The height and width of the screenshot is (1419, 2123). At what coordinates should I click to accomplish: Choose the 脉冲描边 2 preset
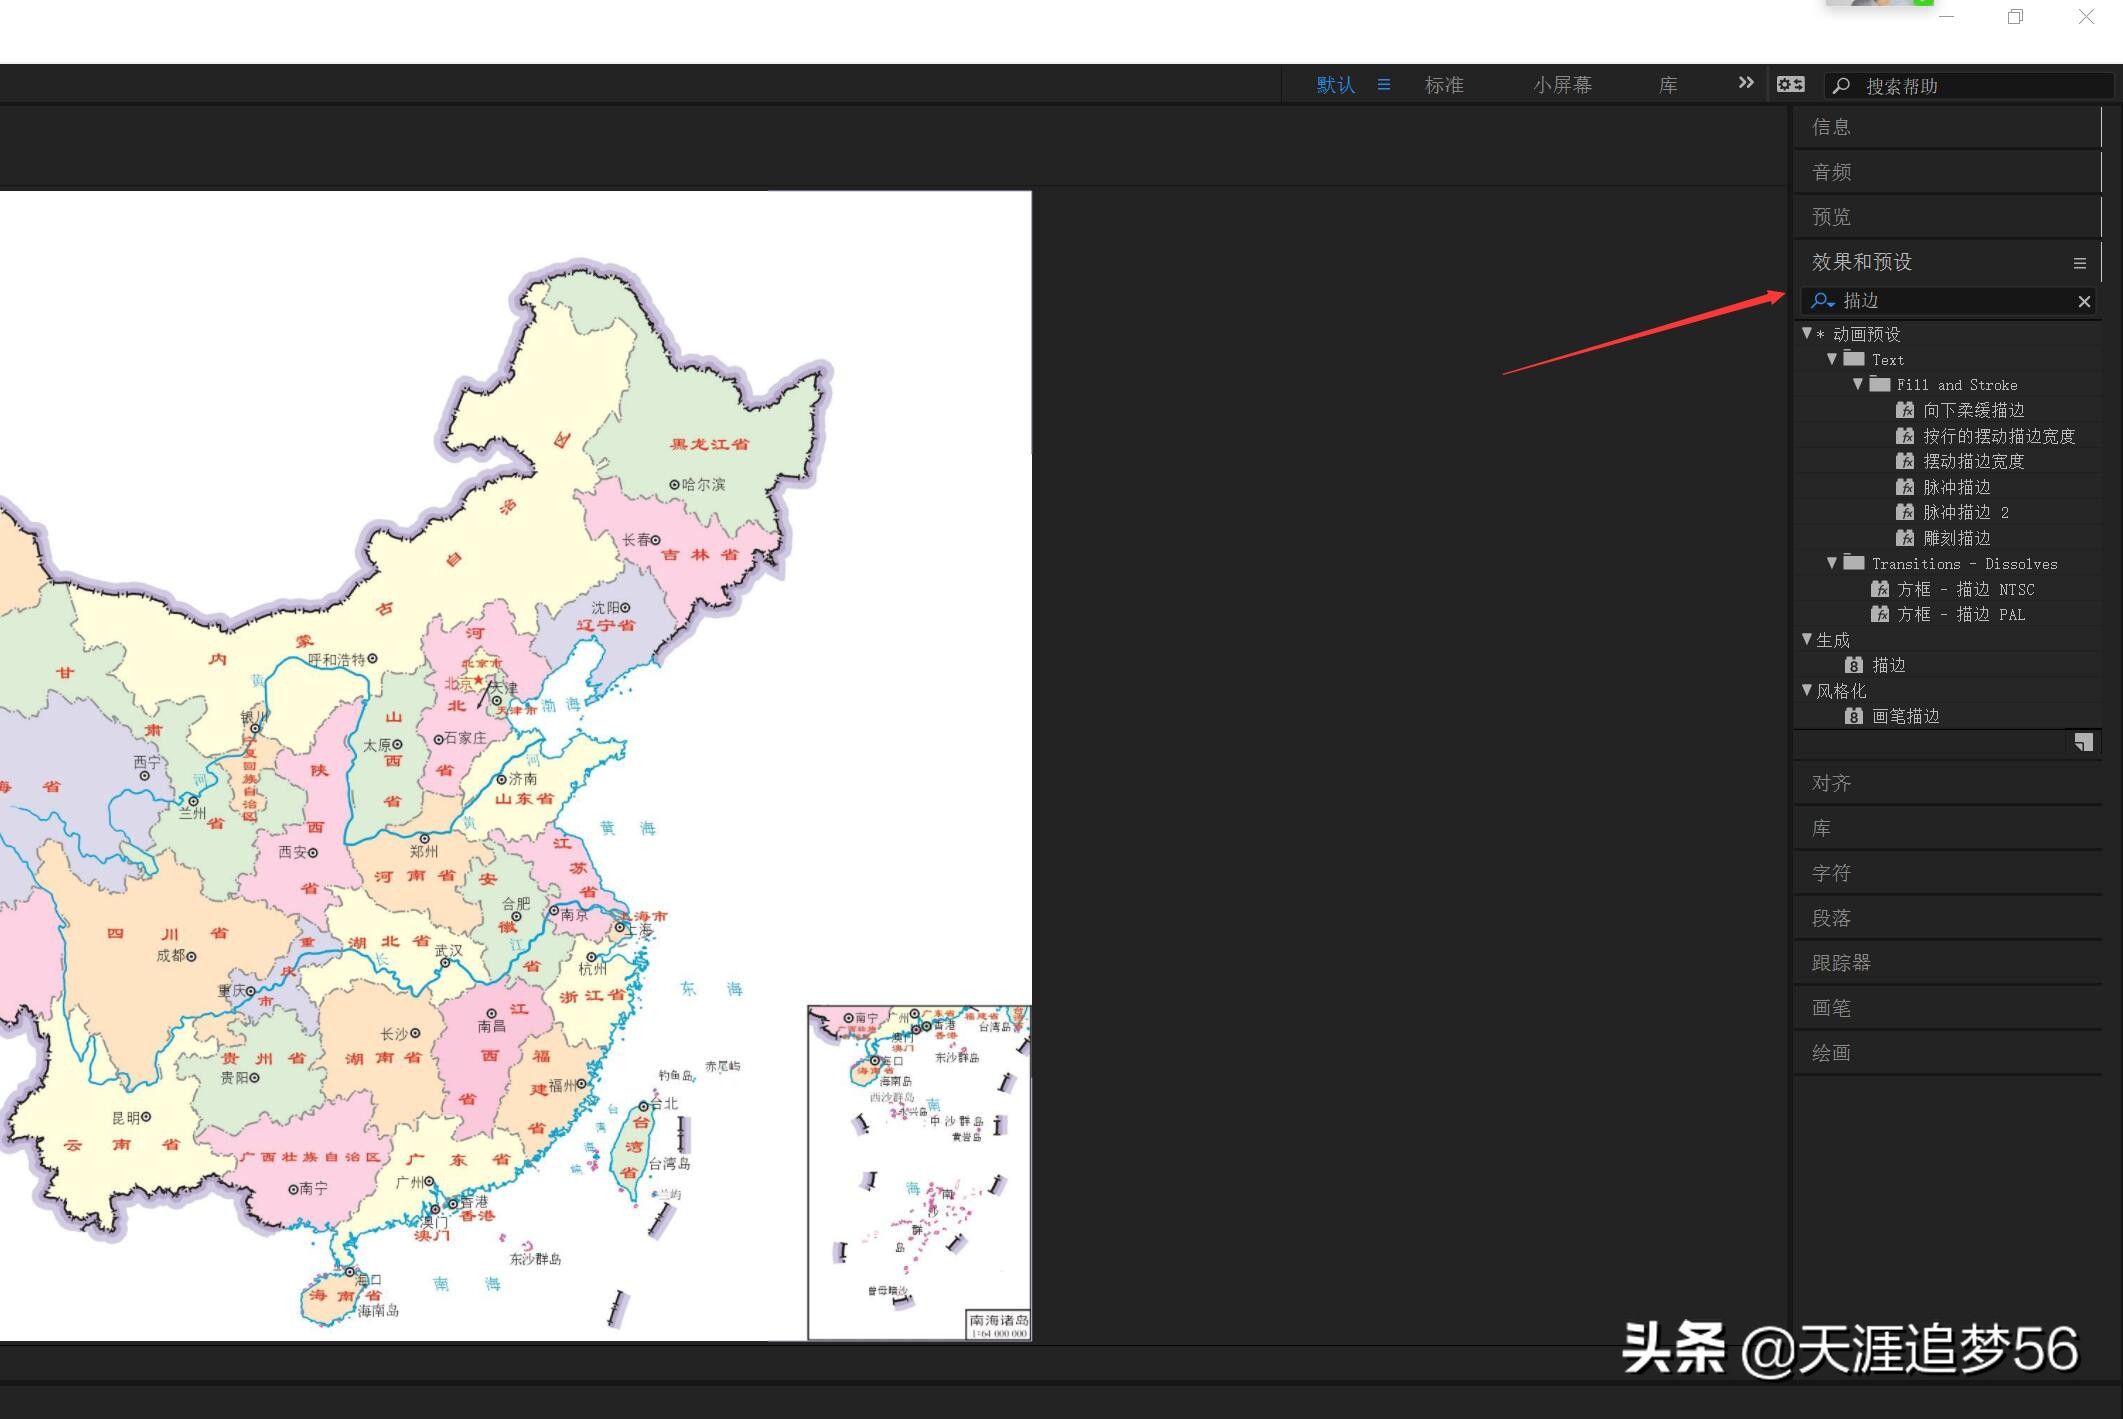point(1964,512)
